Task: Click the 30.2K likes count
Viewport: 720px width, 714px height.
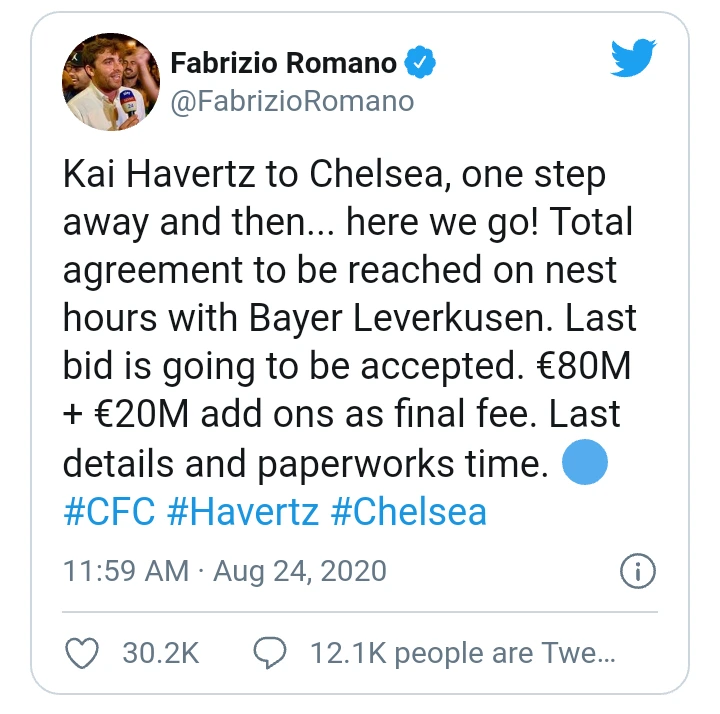Action: [x=161, y=654]
